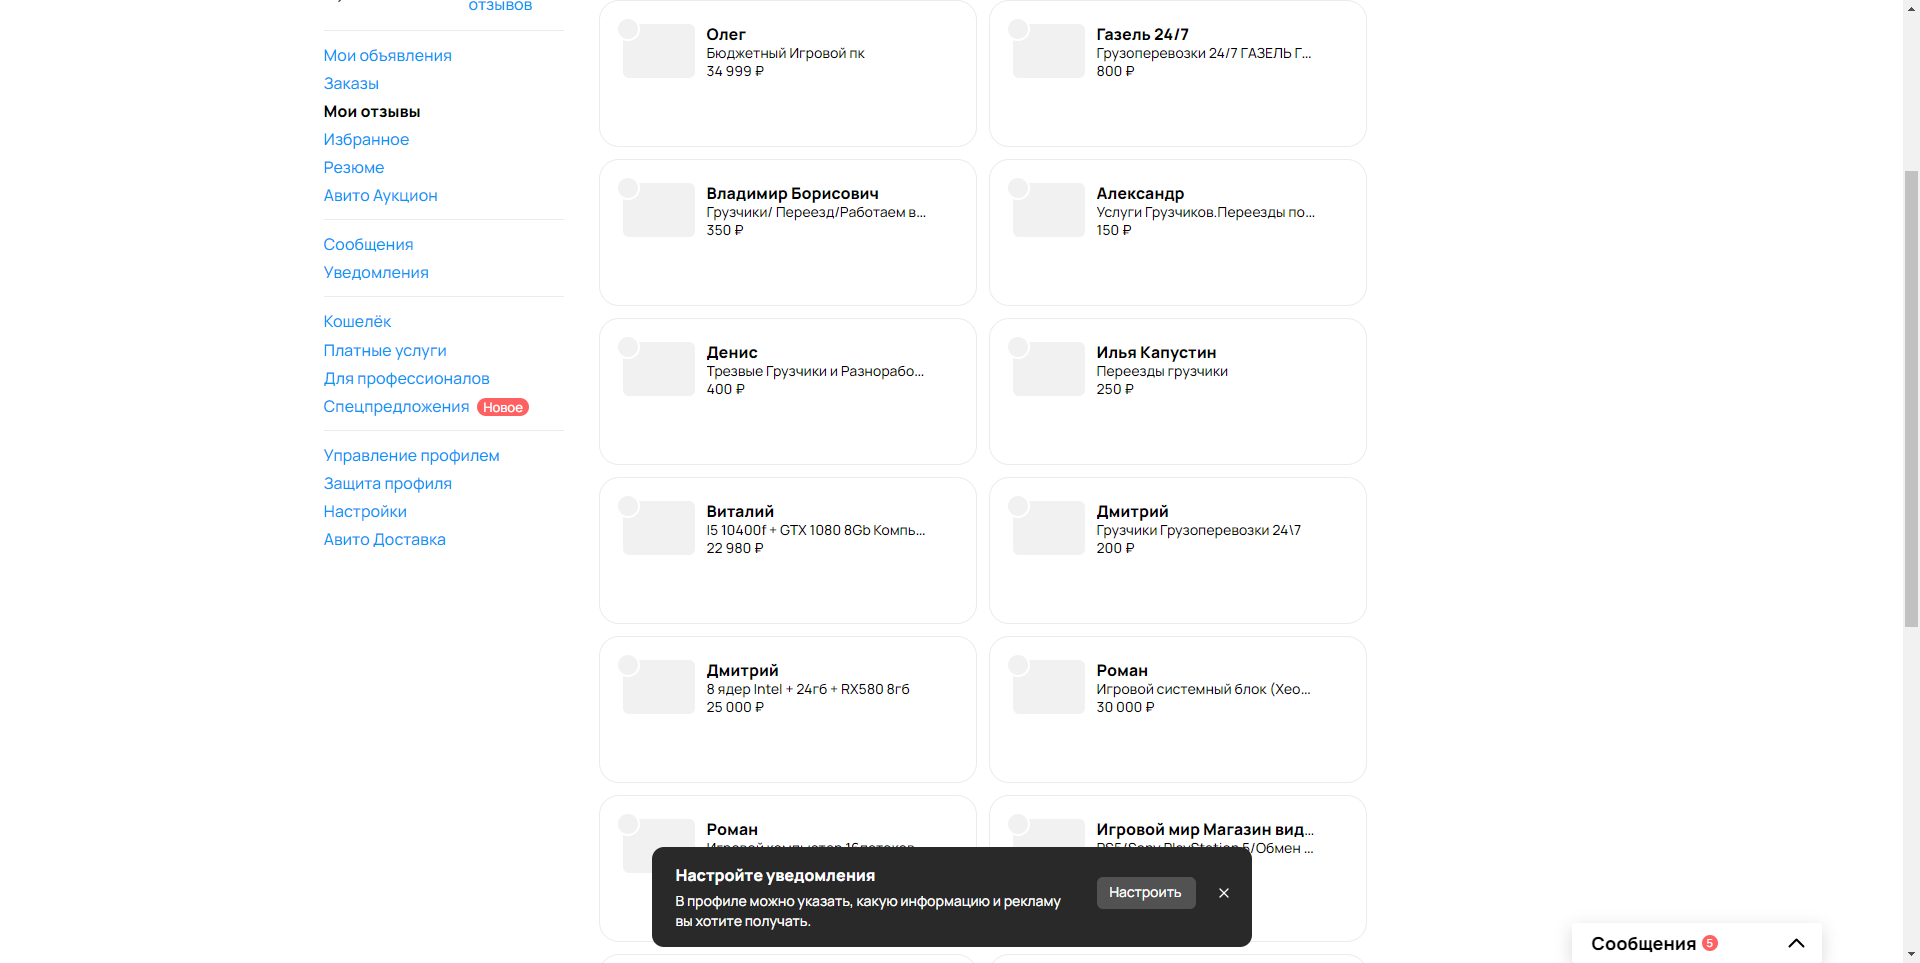Click avatar circle on Газель 24/7 card
This screenshot has width=1920, height=963.
coord(1018,29)
